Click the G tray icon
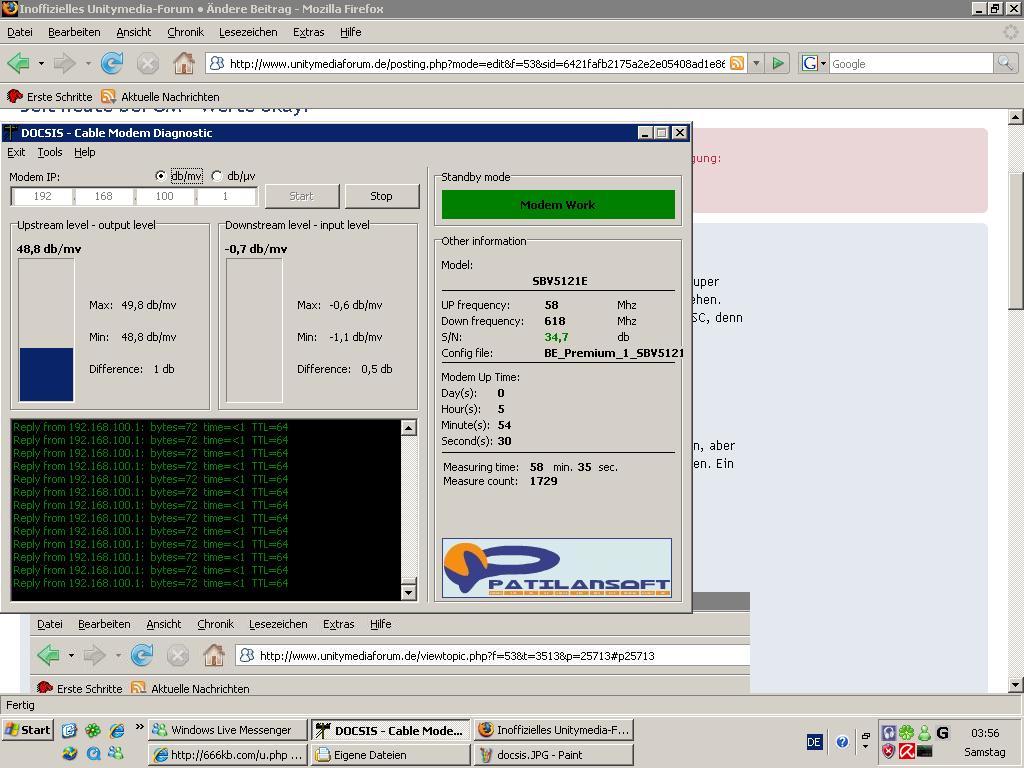 point(942,733)
